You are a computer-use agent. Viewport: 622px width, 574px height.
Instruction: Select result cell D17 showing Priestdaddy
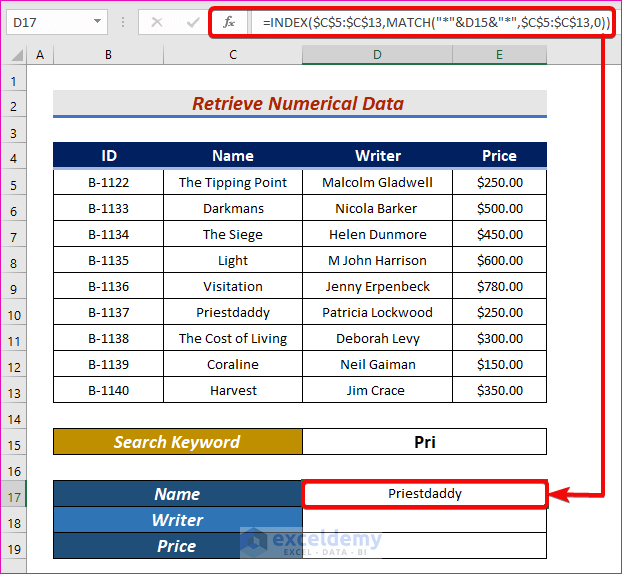point(424,494)
